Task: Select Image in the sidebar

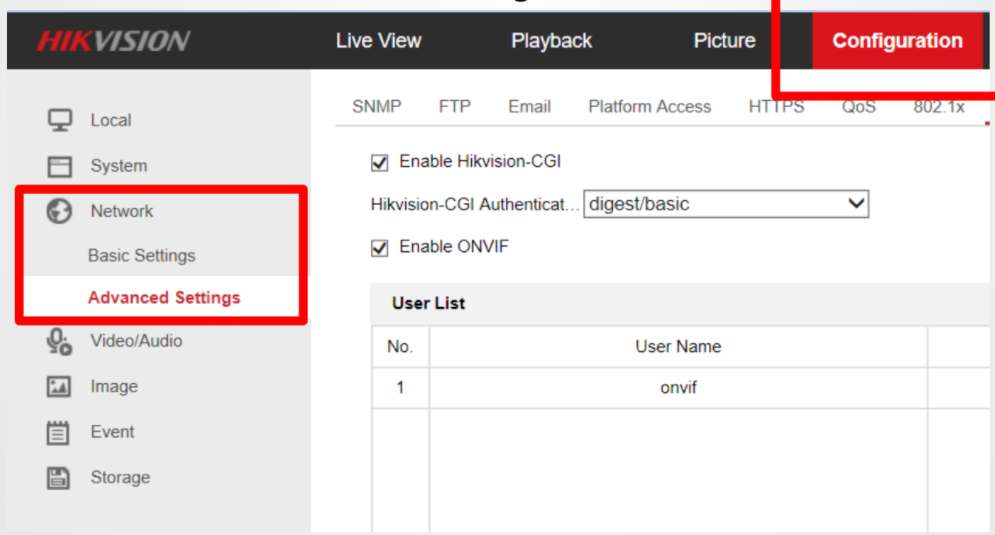Action: (114, 386)
